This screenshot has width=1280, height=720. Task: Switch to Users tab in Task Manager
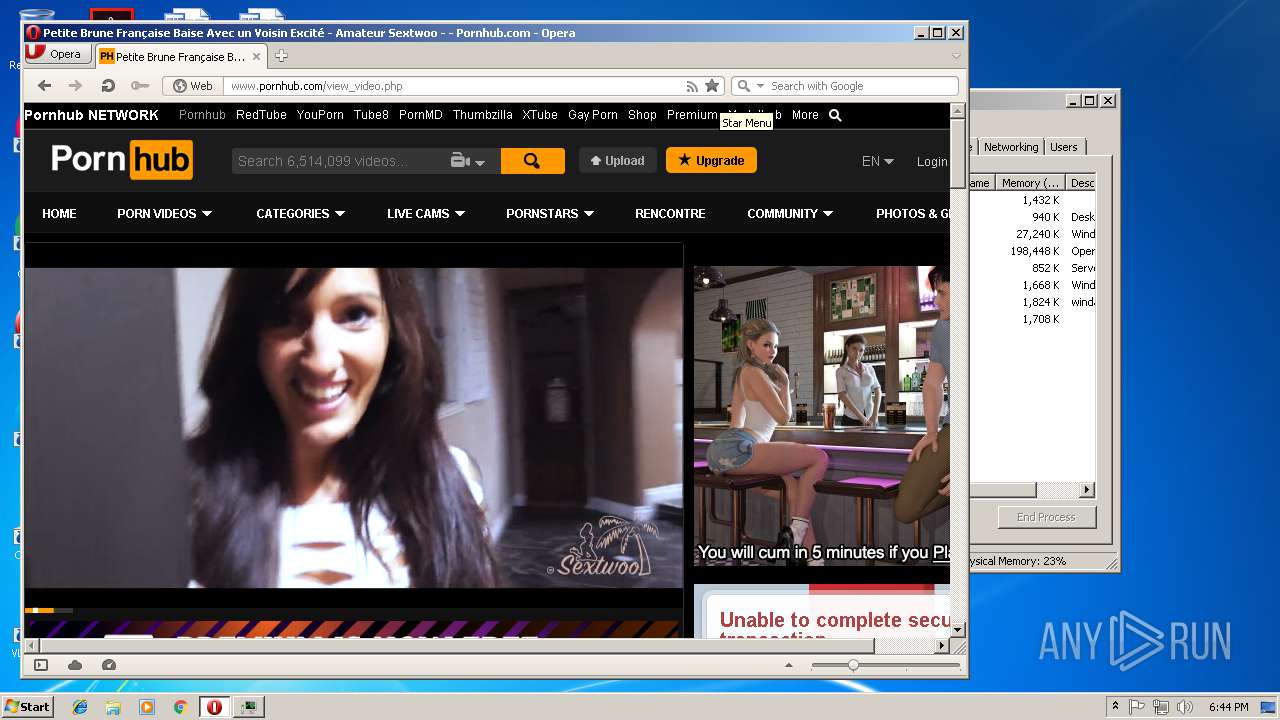tap(1064, 147)
